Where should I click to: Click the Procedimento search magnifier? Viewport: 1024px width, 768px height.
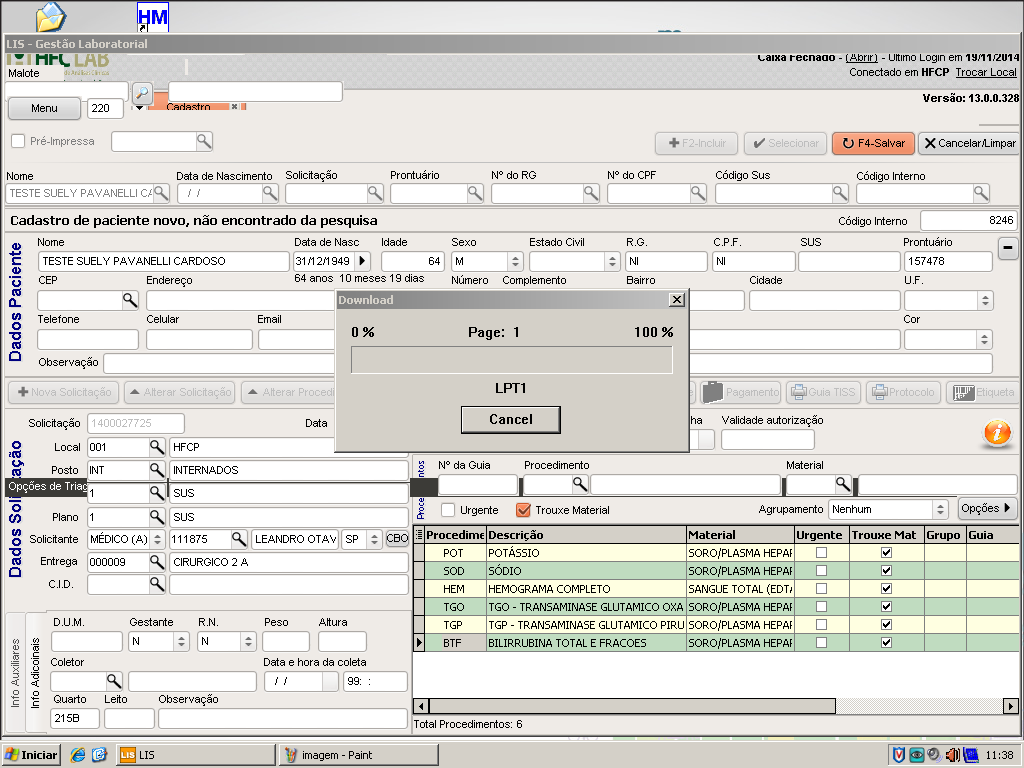[x=579, y=484]
